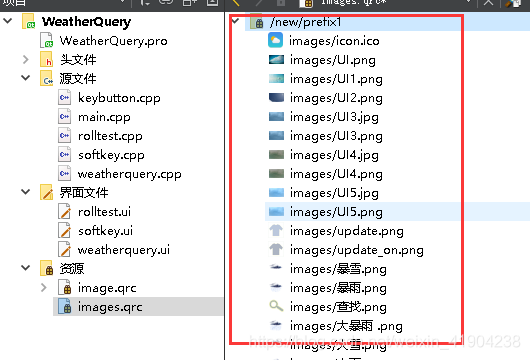Select images/大暴雨 .png resource entry
Viewport: 530px width, 360px height.
pyautogui.click(x=346, y=326)
